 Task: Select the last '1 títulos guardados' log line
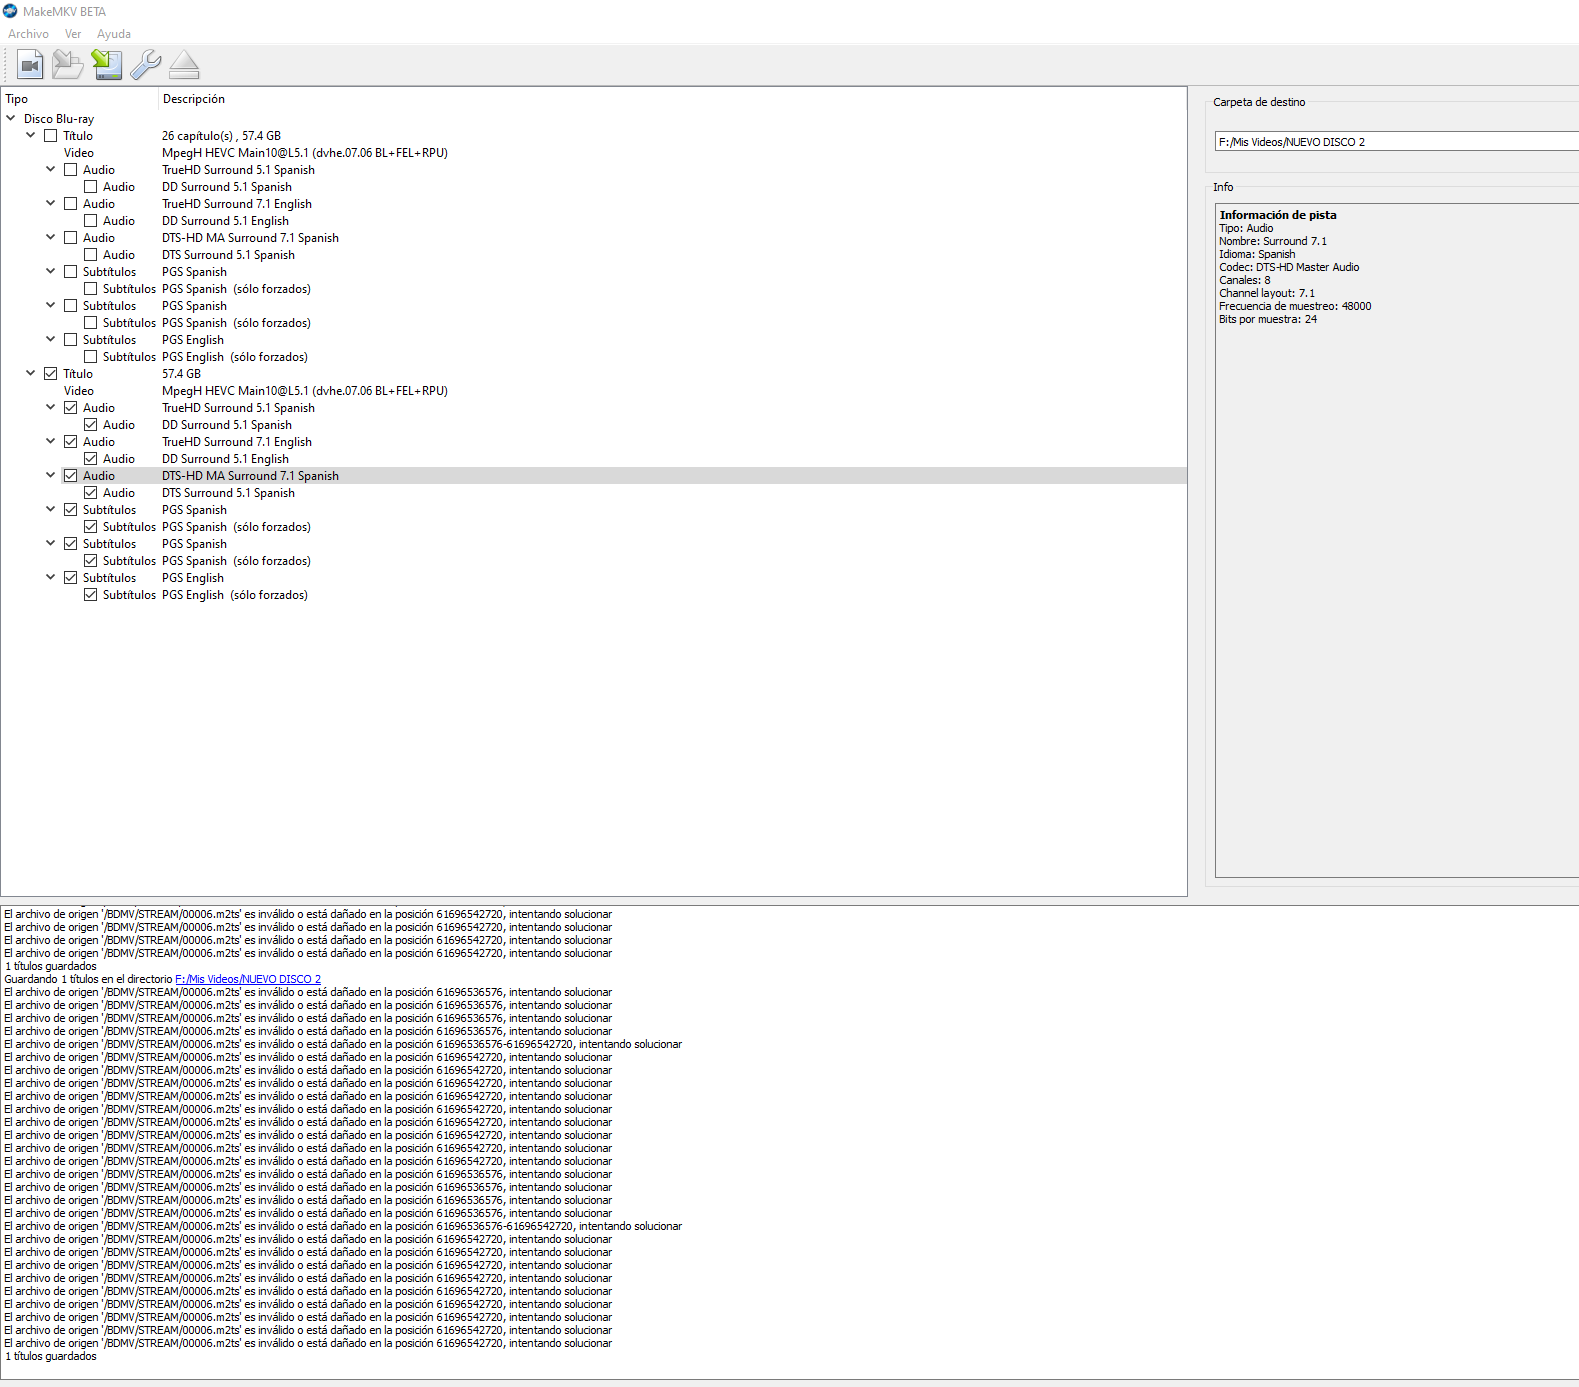point(51,1356)
